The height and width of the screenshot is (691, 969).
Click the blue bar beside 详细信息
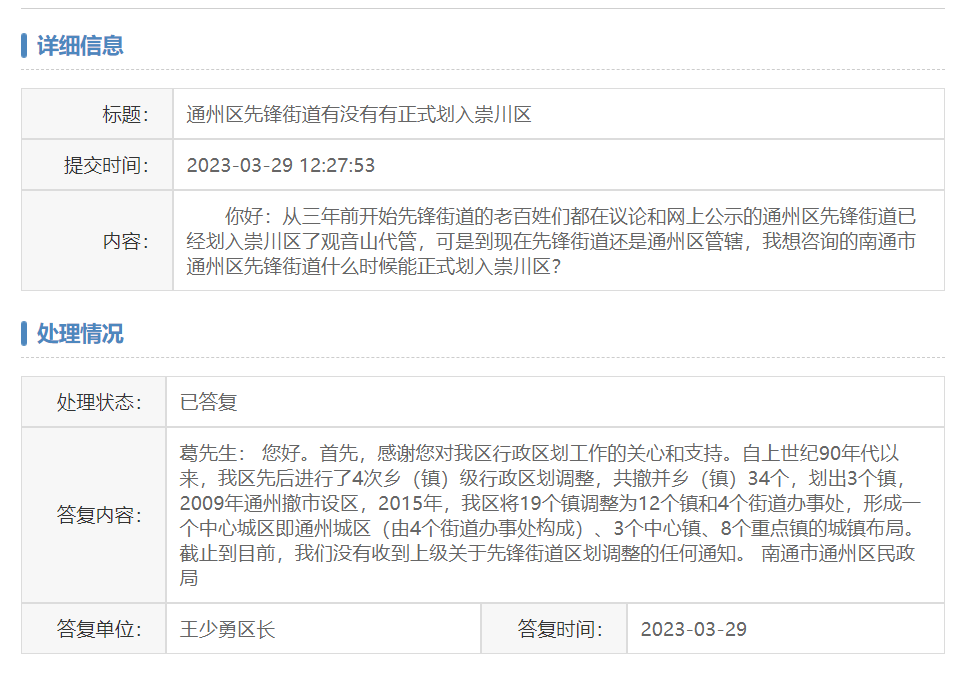[24, 46]
